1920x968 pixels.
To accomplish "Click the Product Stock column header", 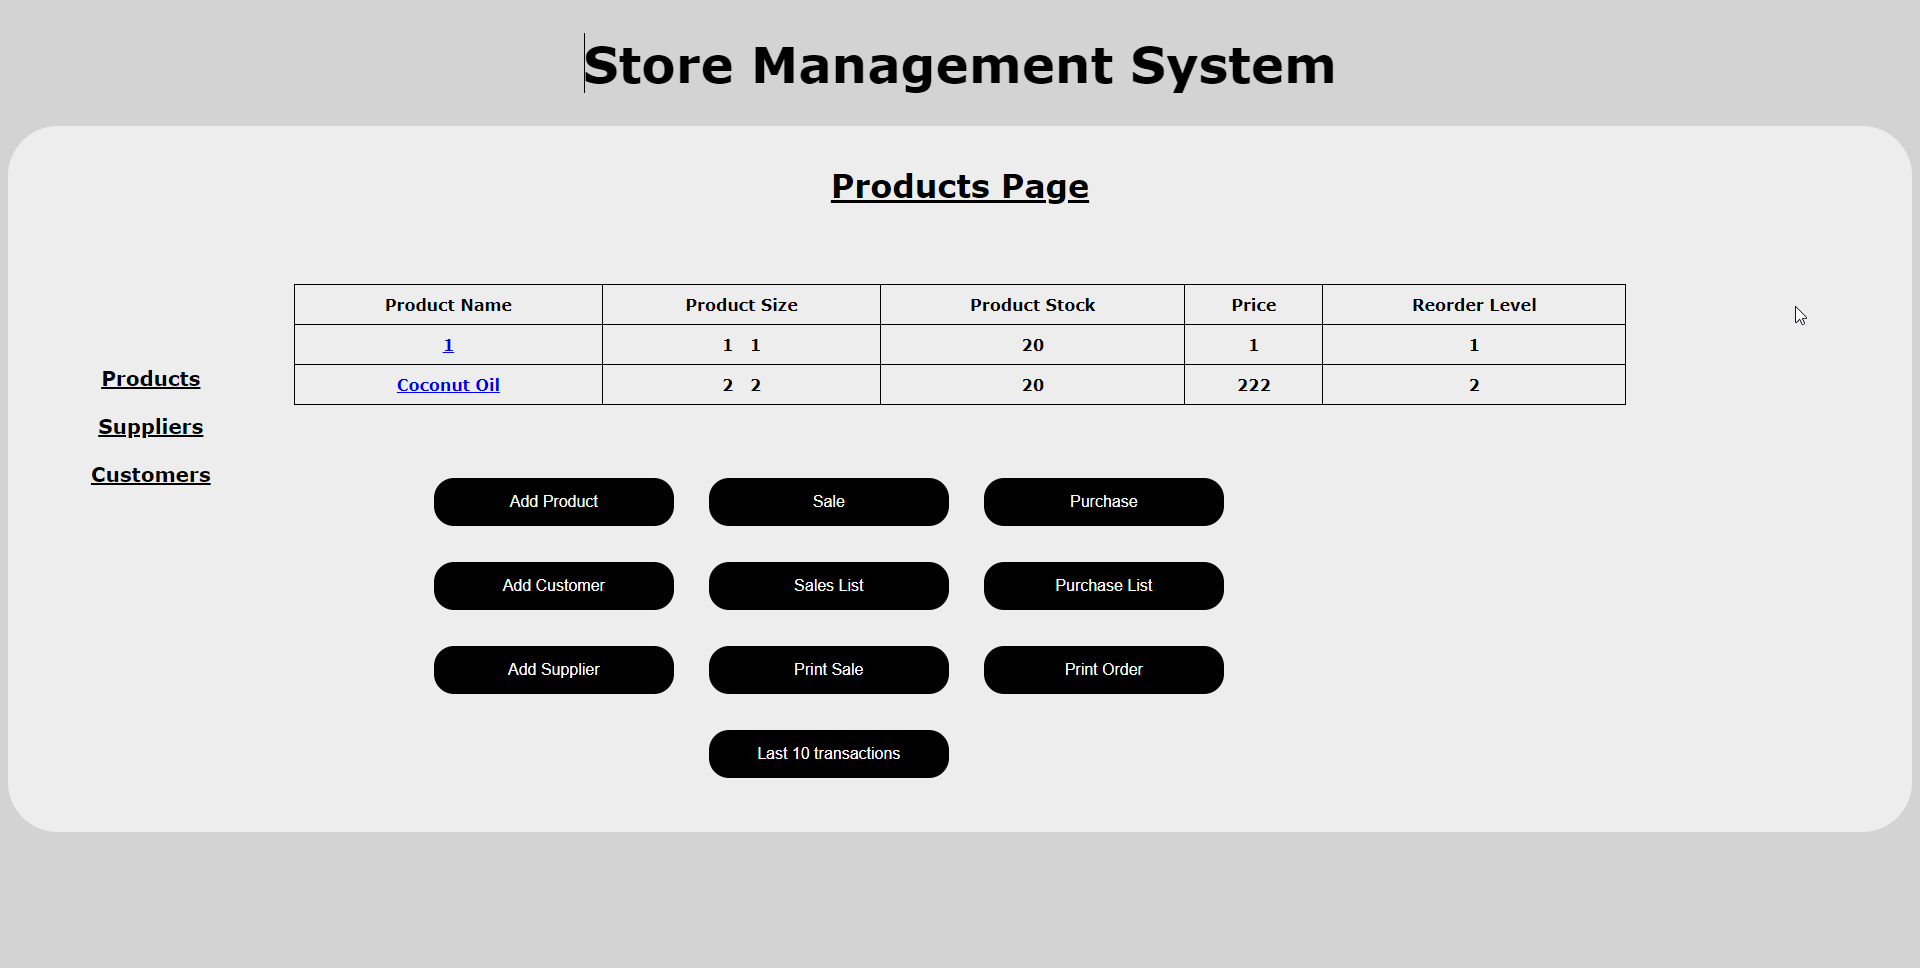I will [x=1033, y=305].
